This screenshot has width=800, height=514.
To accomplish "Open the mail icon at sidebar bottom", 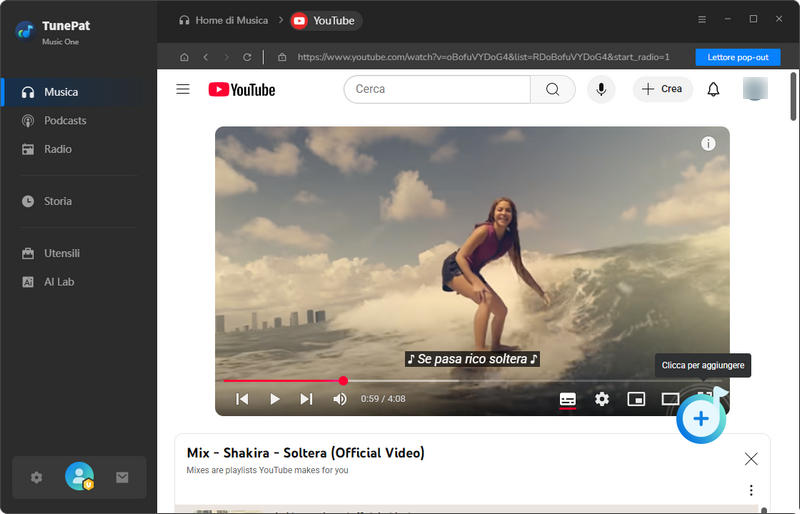I will pyautogui.click(x=122, y=477).
